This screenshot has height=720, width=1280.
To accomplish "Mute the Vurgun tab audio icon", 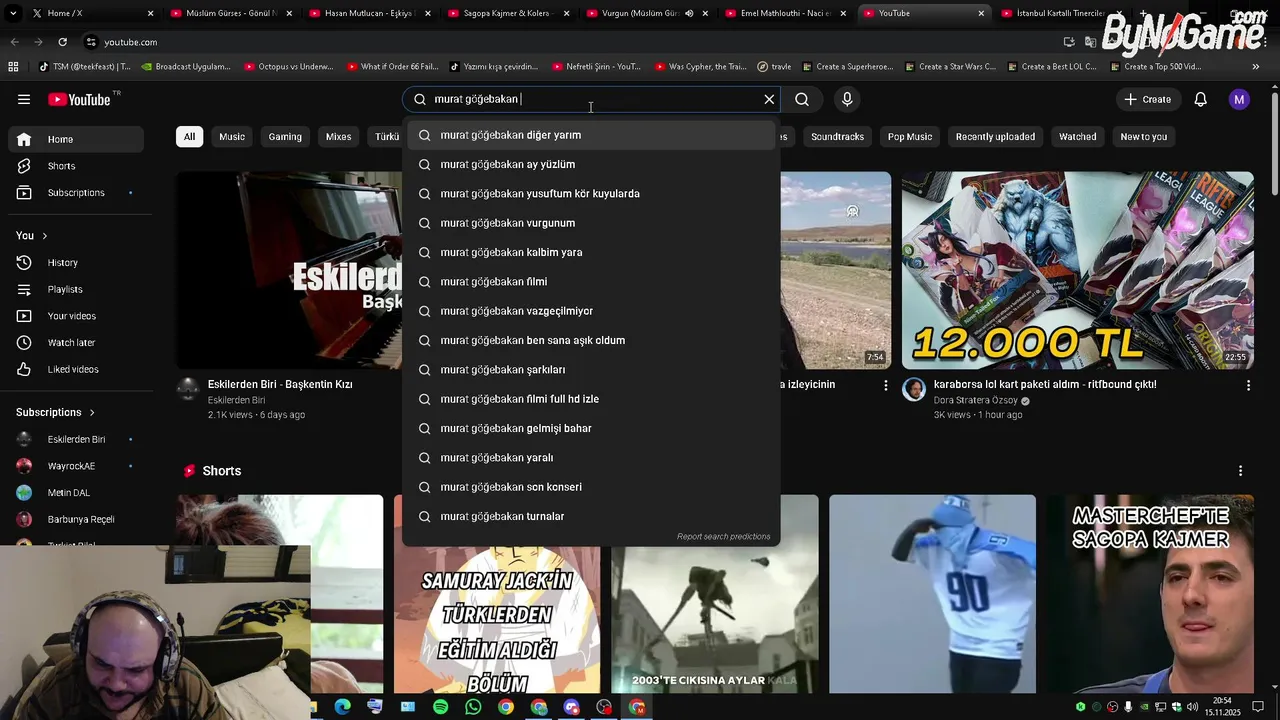I will [x=689, y=13].
